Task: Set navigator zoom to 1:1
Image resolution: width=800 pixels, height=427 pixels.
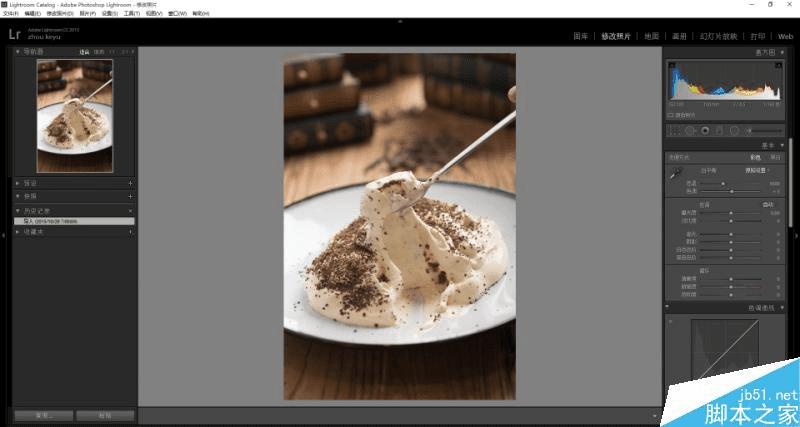Action: [112, 52]
